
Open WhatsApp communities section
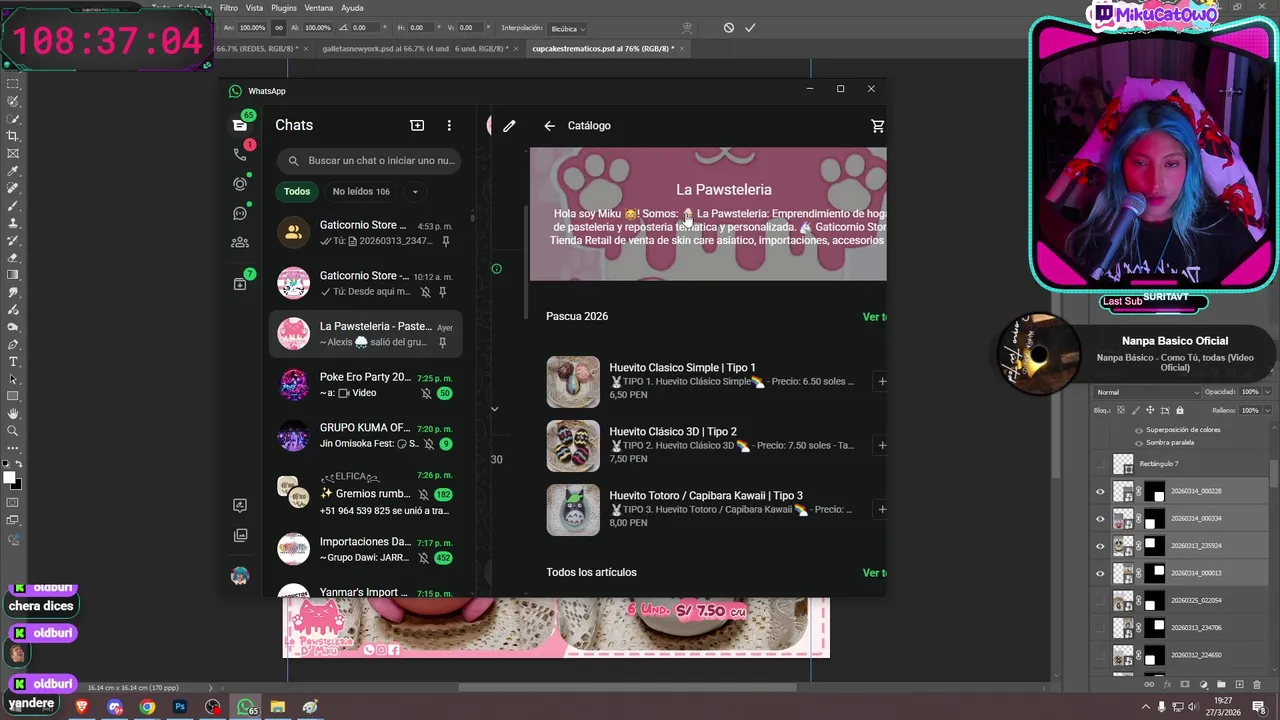pos(240,242)
